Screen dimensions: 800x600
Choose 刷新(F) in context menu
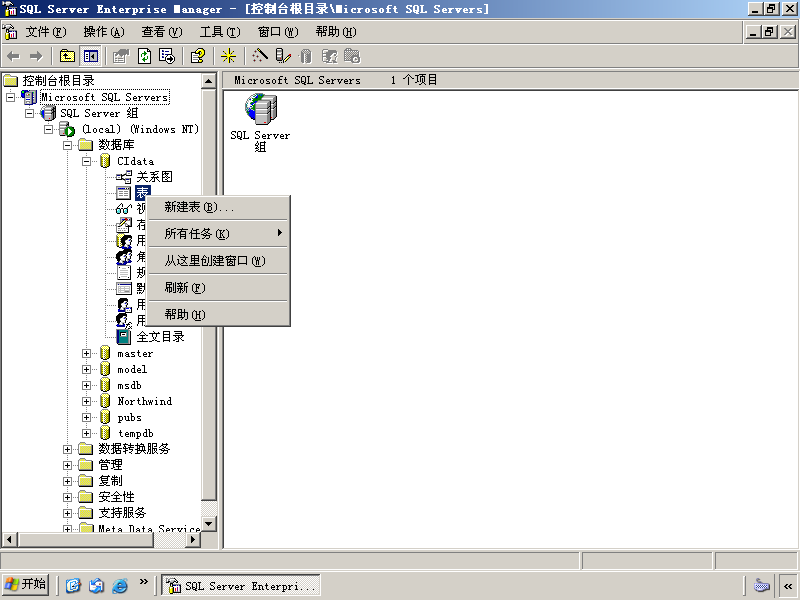[218, 288]
